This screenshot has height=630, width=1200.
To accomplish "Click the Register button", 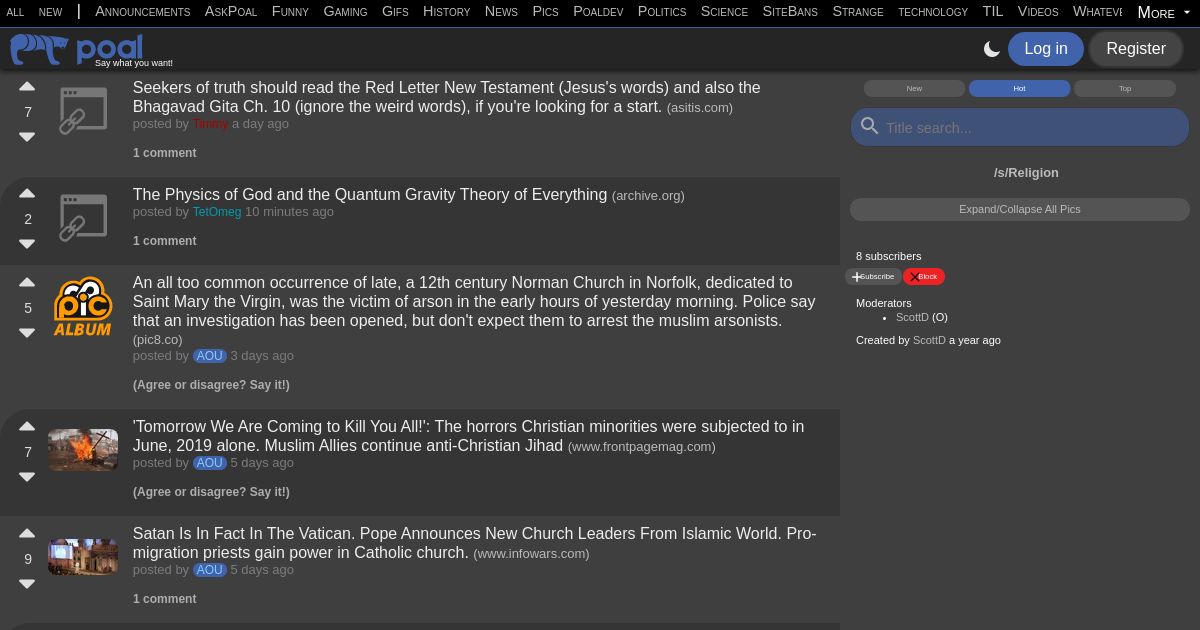I will click(1136, 49).
